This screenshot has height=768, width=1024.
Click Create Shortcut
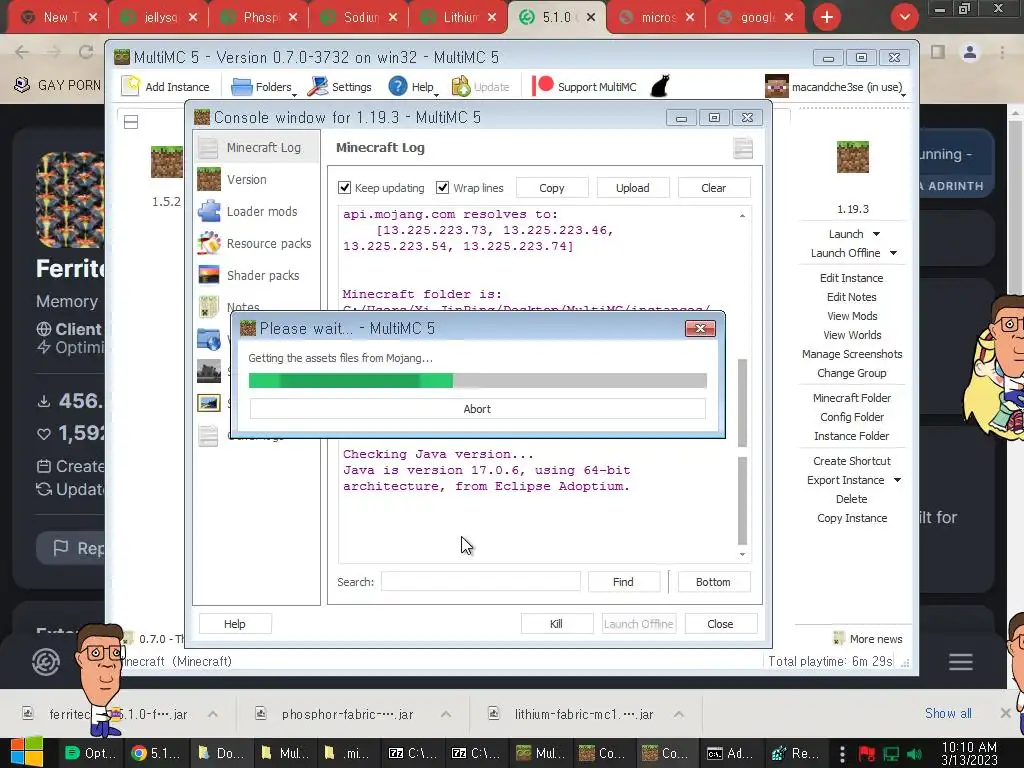click(x=852, y=461)
